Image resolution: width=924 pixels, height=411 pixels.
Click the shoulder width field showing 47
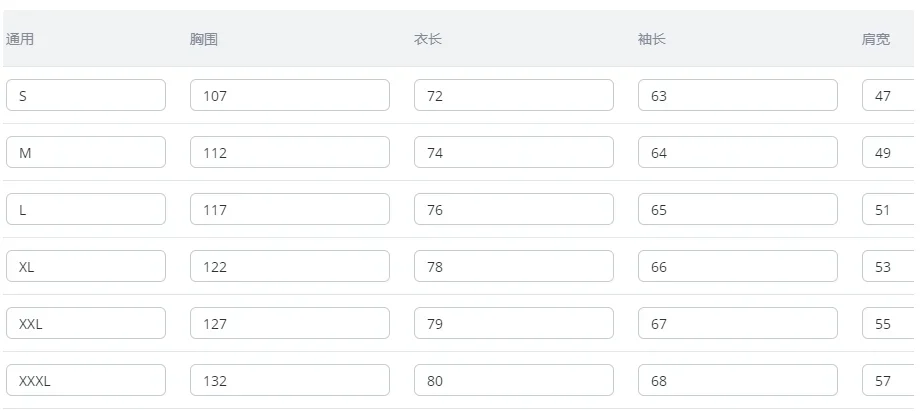coord(888,95)
